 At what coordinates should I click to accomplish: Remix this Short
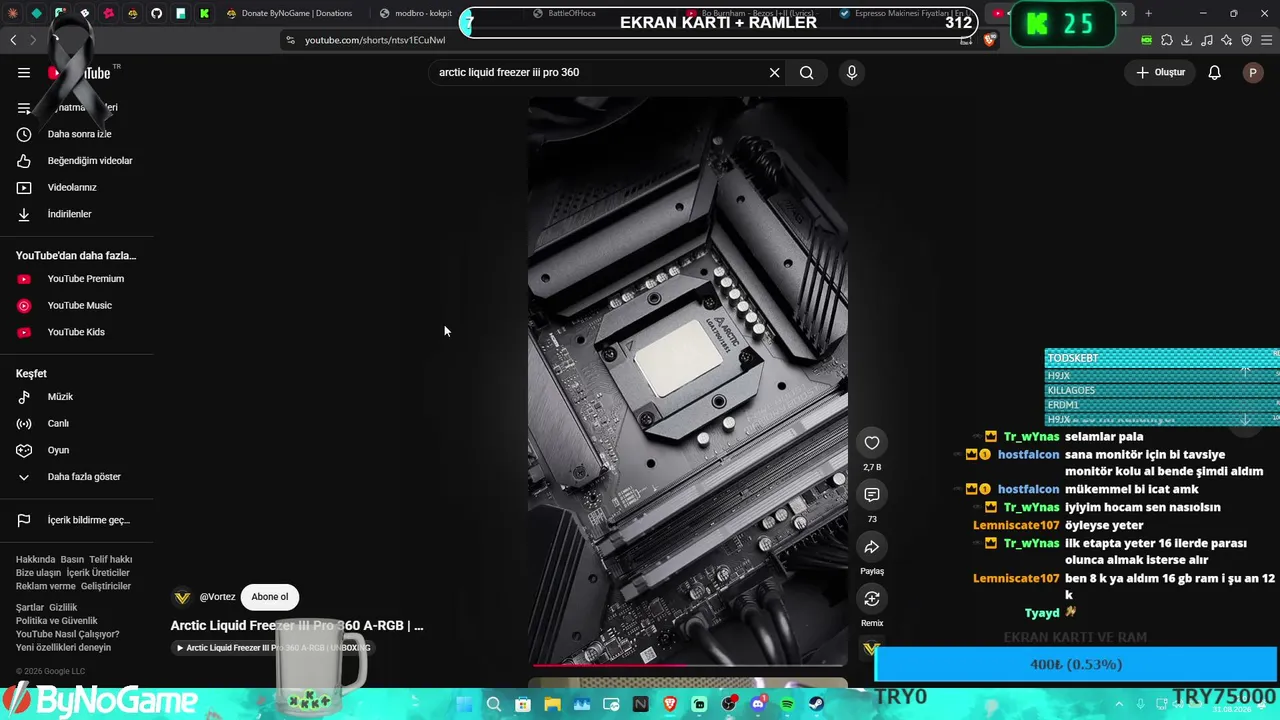tap(872, 599)
